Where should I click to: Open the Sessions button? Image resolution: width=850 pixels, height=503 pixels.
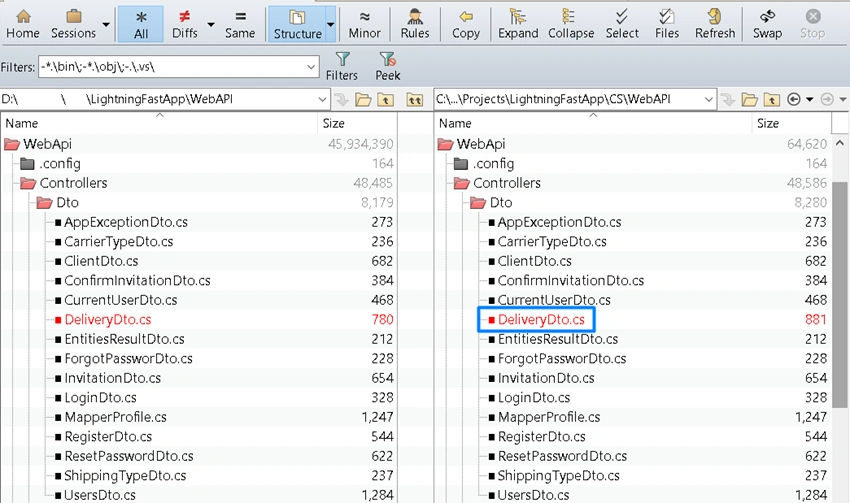click(73, 24)
